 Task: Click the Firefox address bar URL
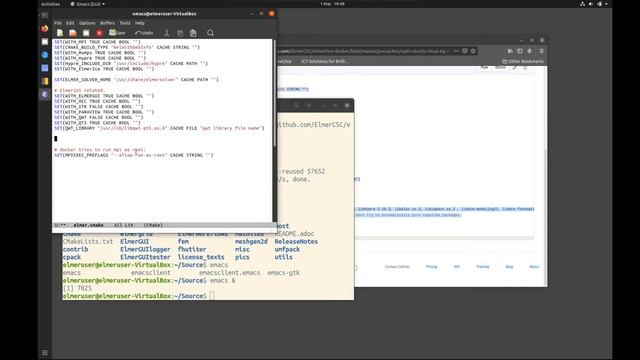click(x=363, y=51)
